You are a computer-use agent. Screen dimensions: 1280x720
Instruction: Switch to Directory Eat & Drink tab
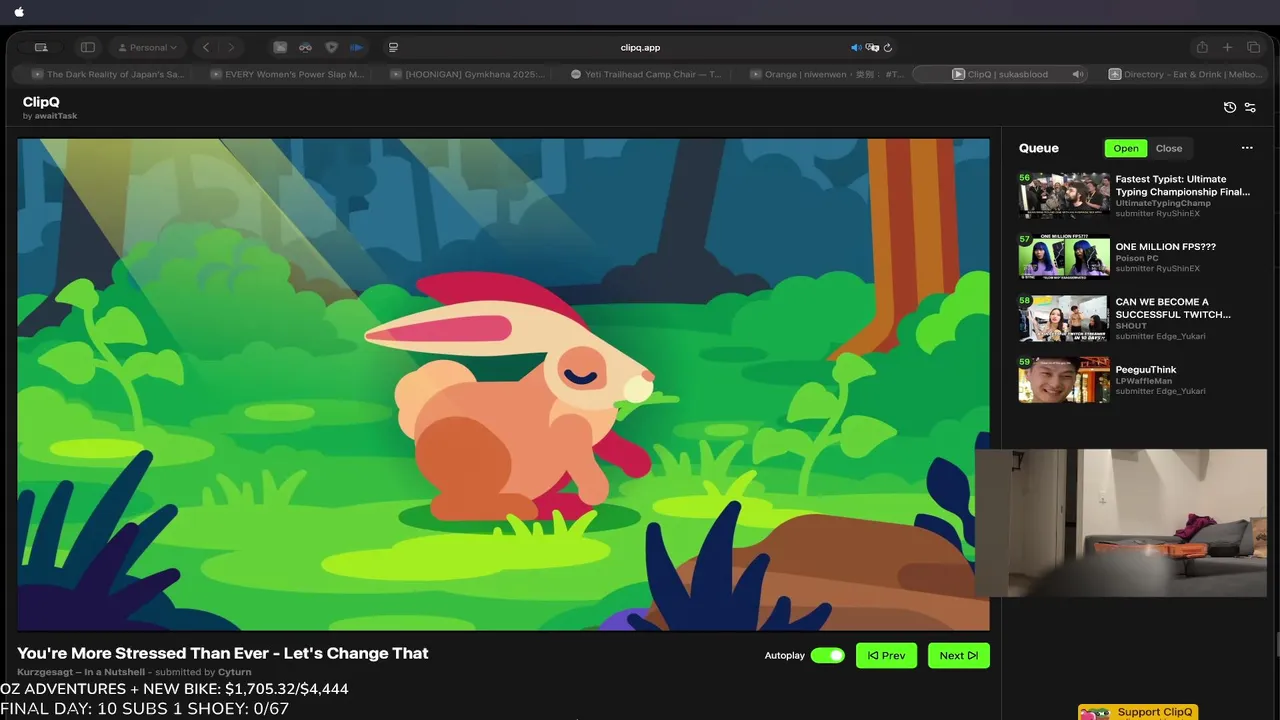(1186, 74)
